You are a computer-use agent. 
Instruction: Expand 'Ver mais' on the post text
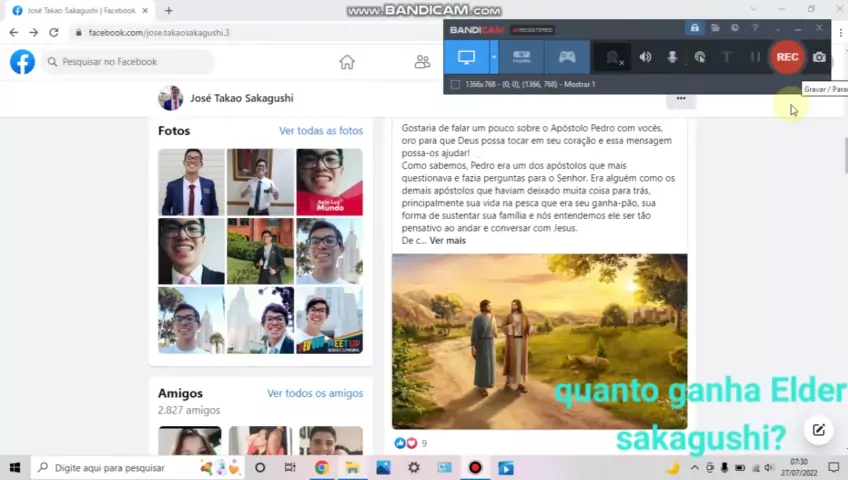point(447,241)
